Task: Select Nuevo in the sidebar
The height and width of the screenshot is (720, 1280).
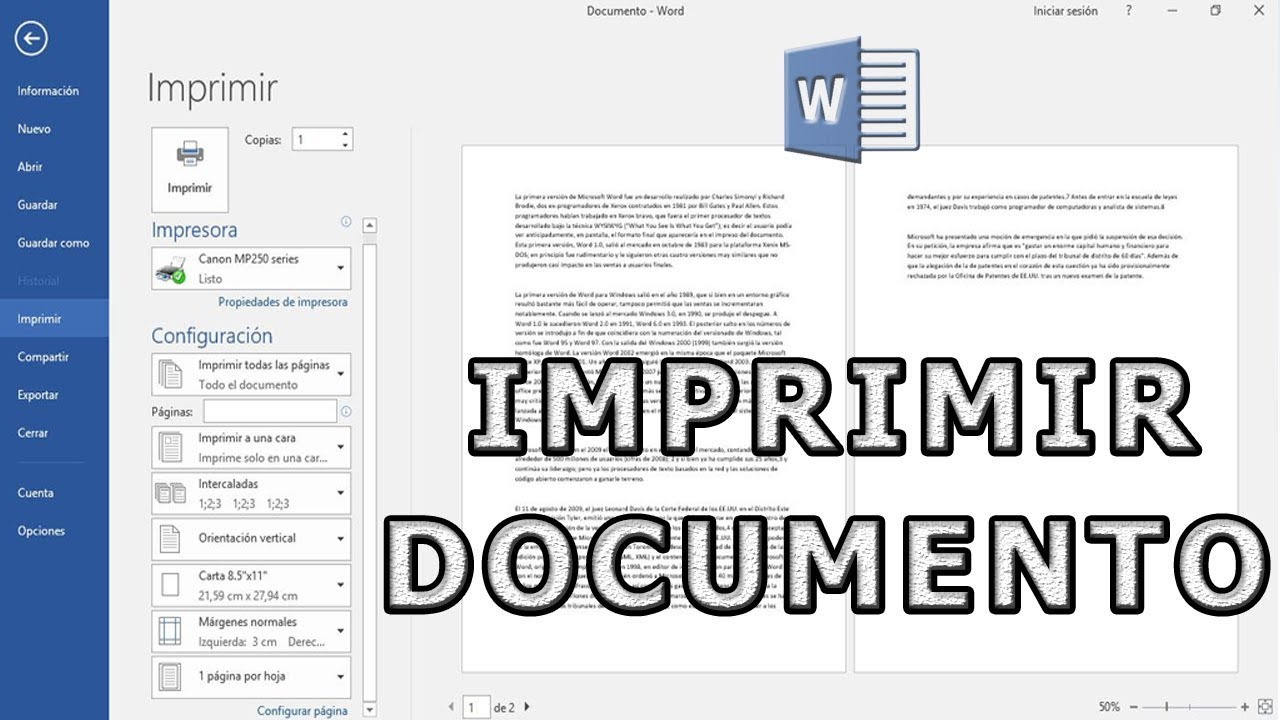Action: 34,129
